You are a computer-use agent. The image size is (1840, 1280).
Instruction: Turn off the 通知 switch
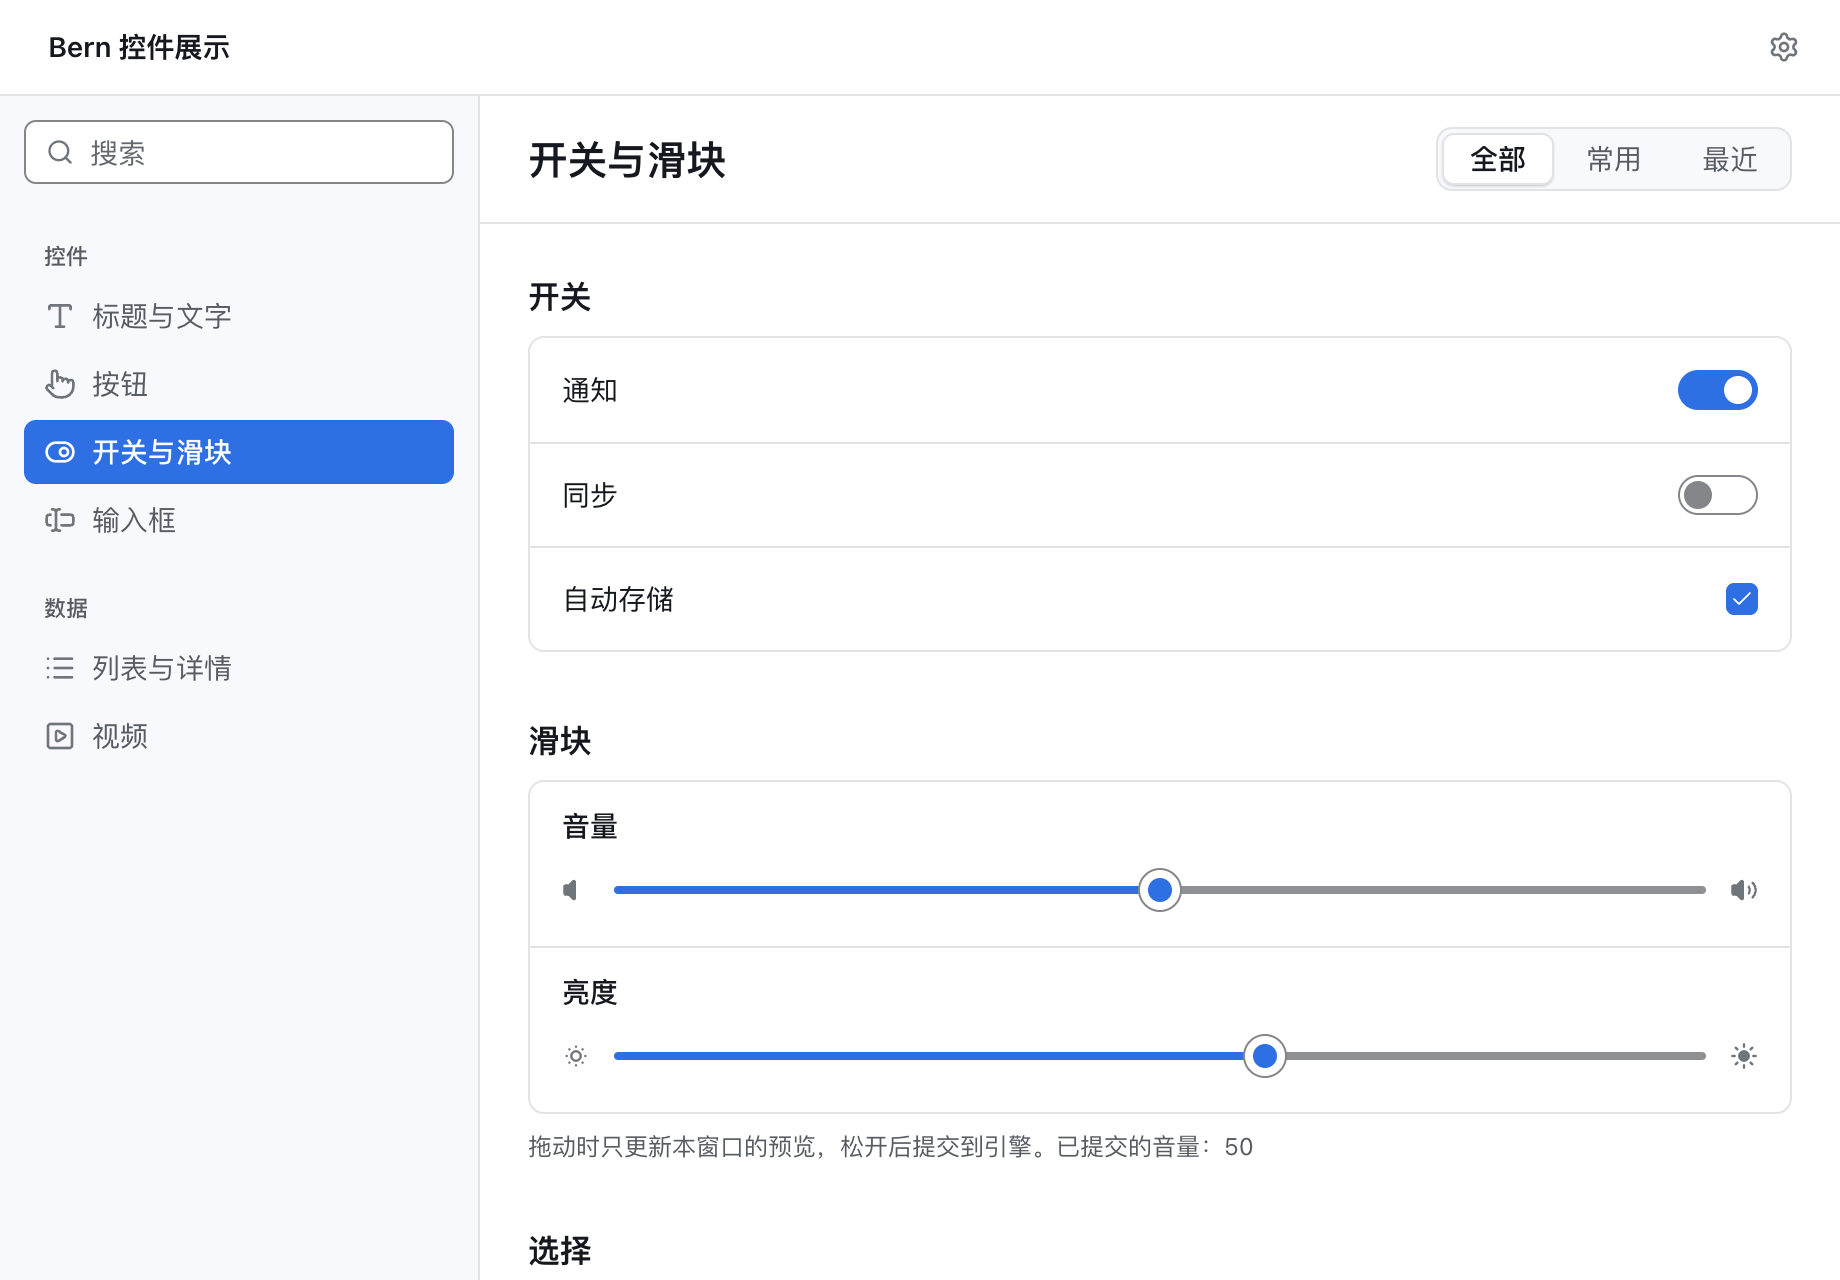(1718, 390)
